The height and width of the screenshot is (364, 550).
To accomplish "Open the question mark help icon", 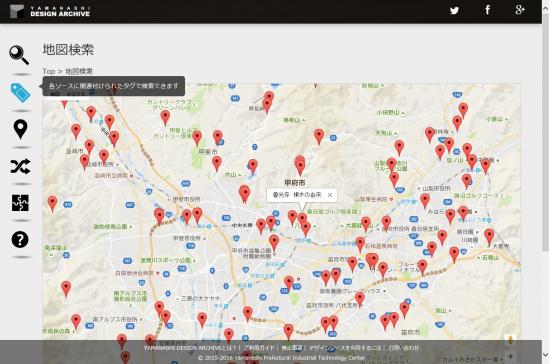I will (x=20, y=240).
